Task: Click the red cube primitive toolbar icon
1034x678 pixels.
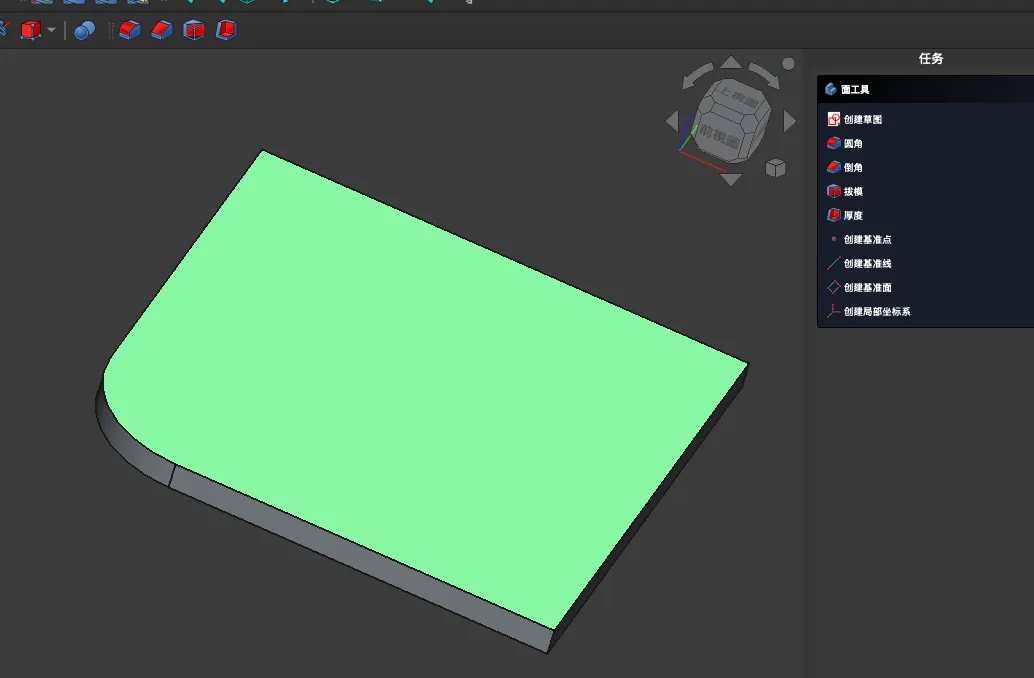Action: pos(31,31)
